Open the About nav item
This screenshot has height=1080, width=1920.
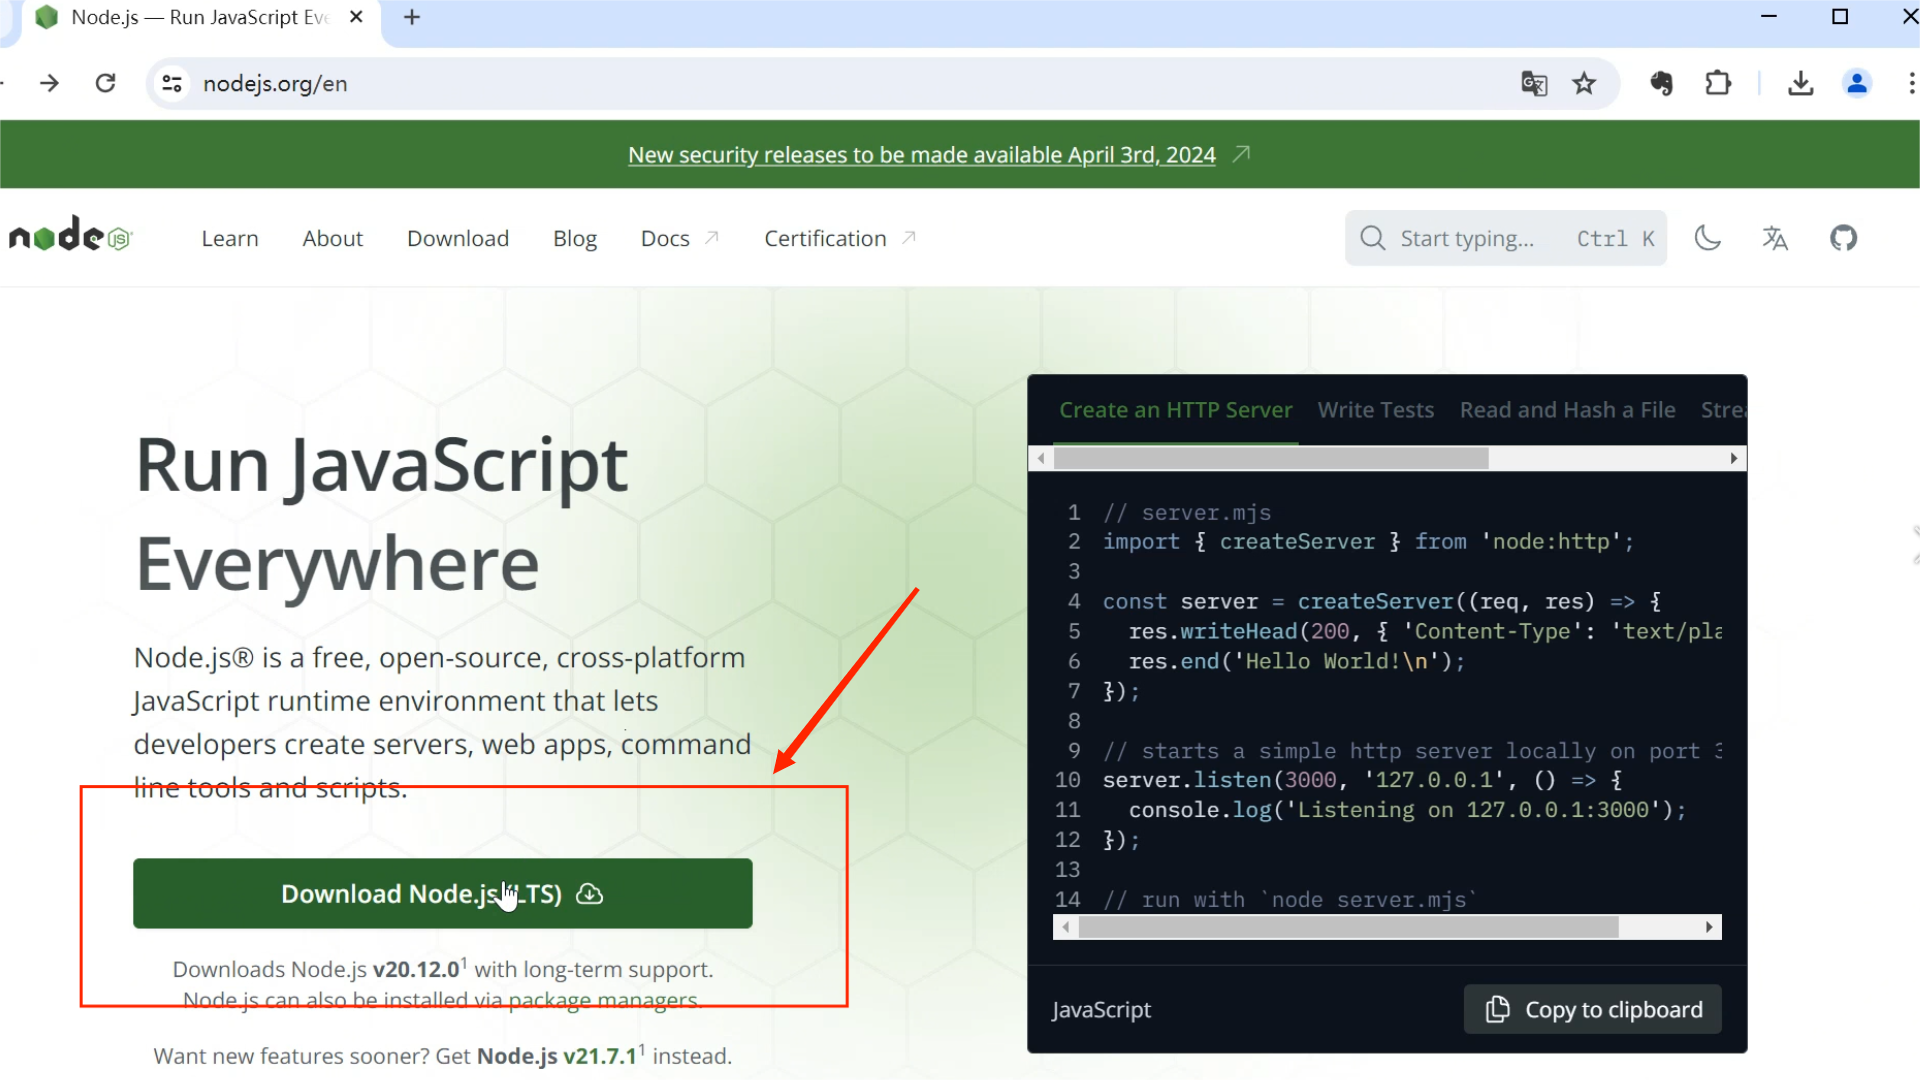333,238
